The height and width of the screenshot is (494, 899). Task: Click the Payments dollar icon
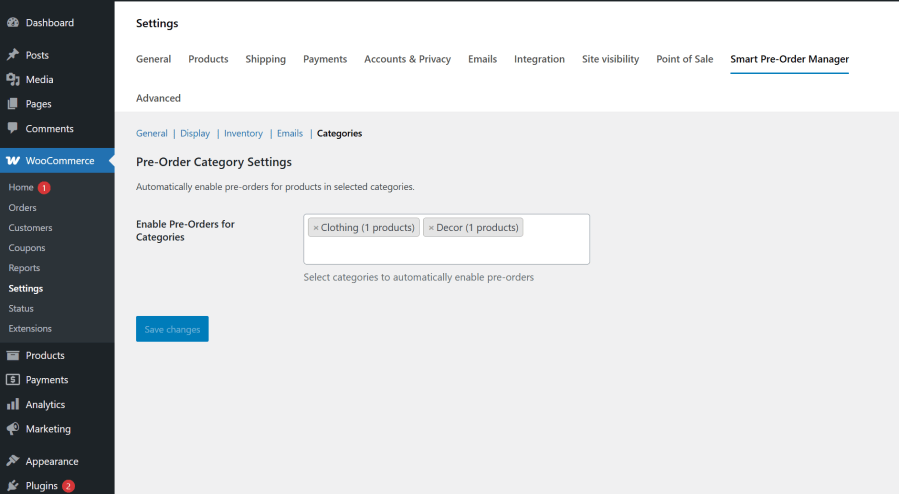tap(13, 379)
